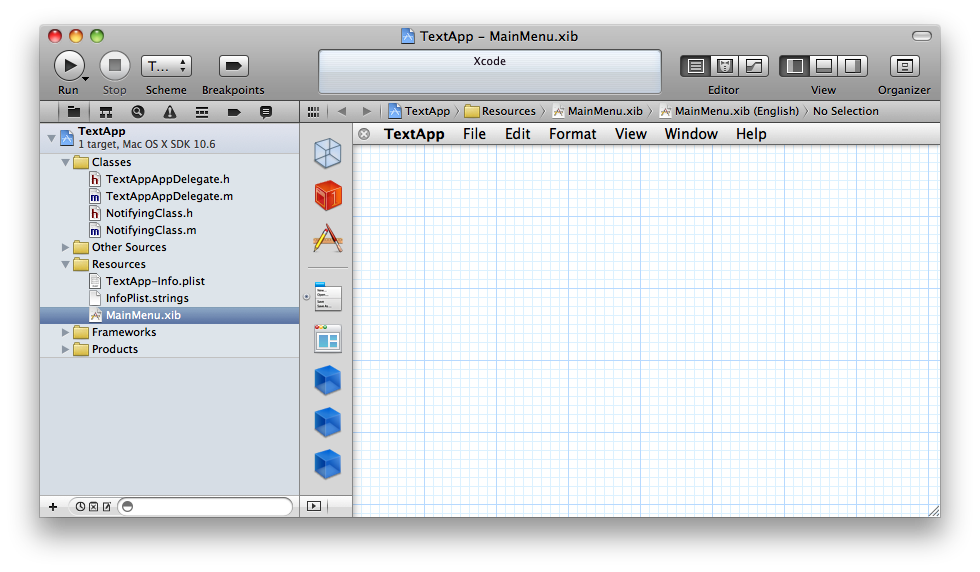Open the Format menu in menu editor
The width and height of the screenshot is (980, 572).
[x=572, y=134]
